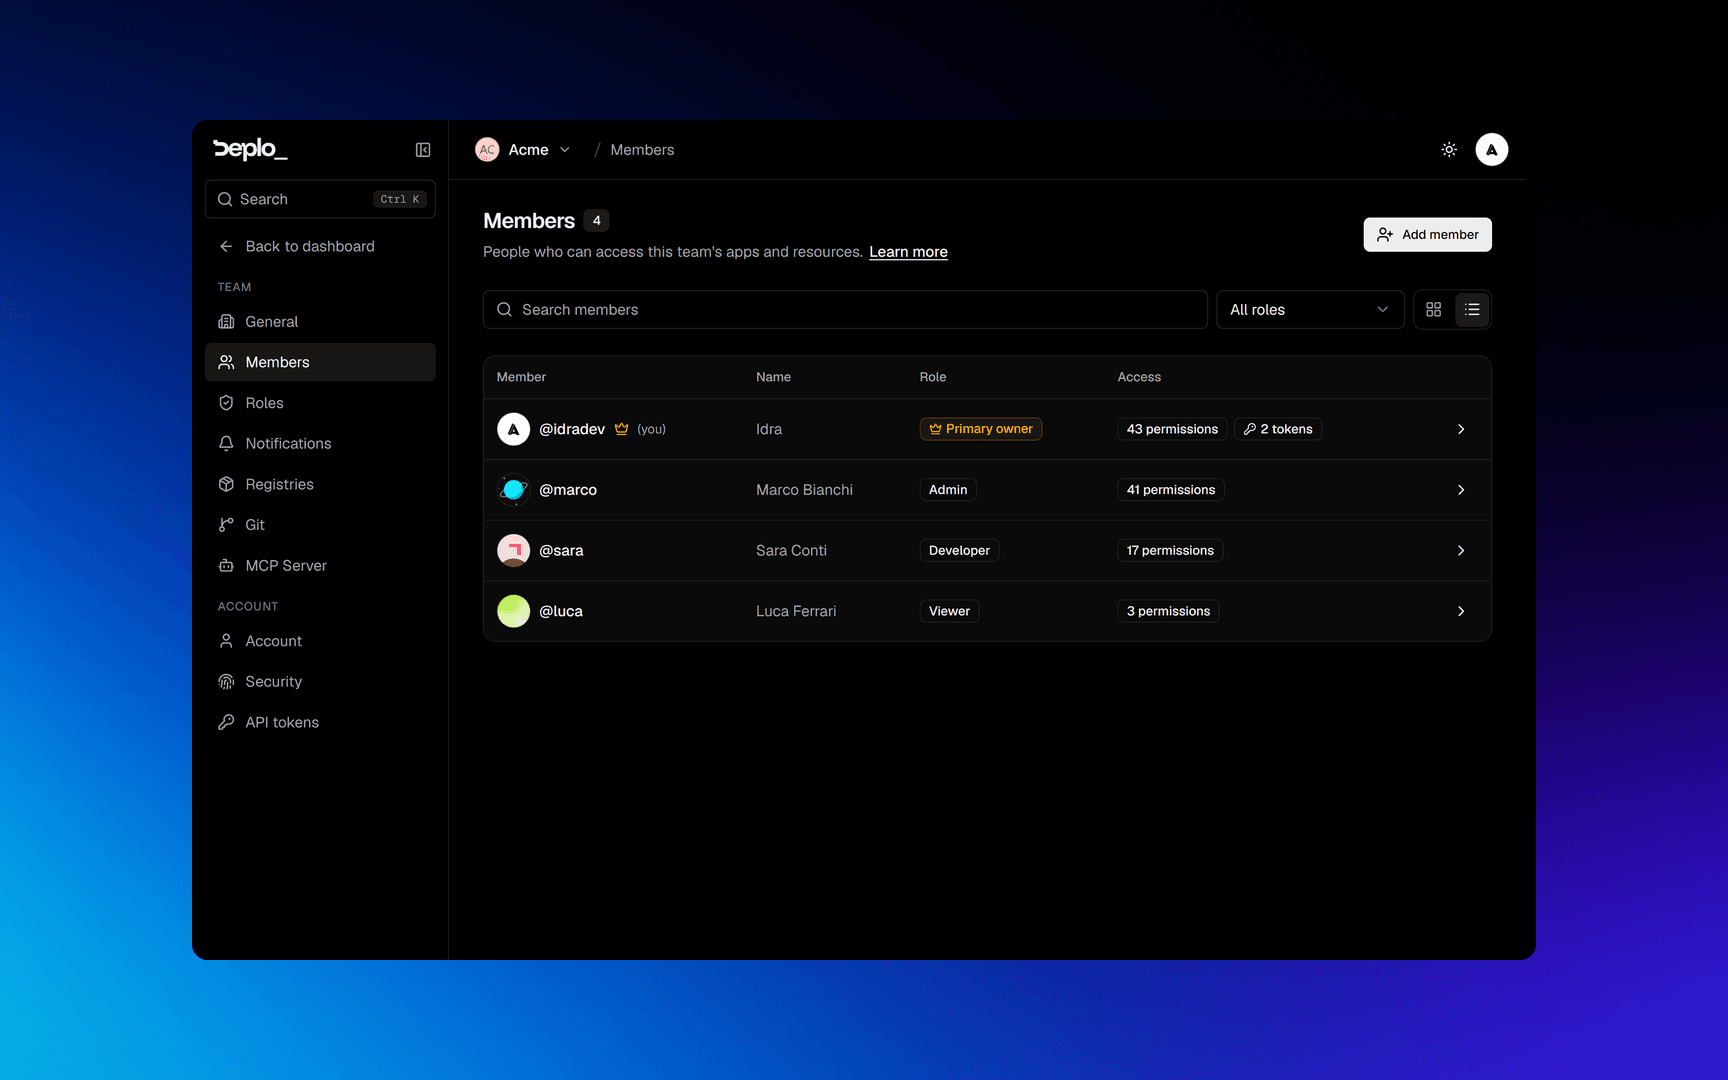Open the Roles settings page

(320, 403)
